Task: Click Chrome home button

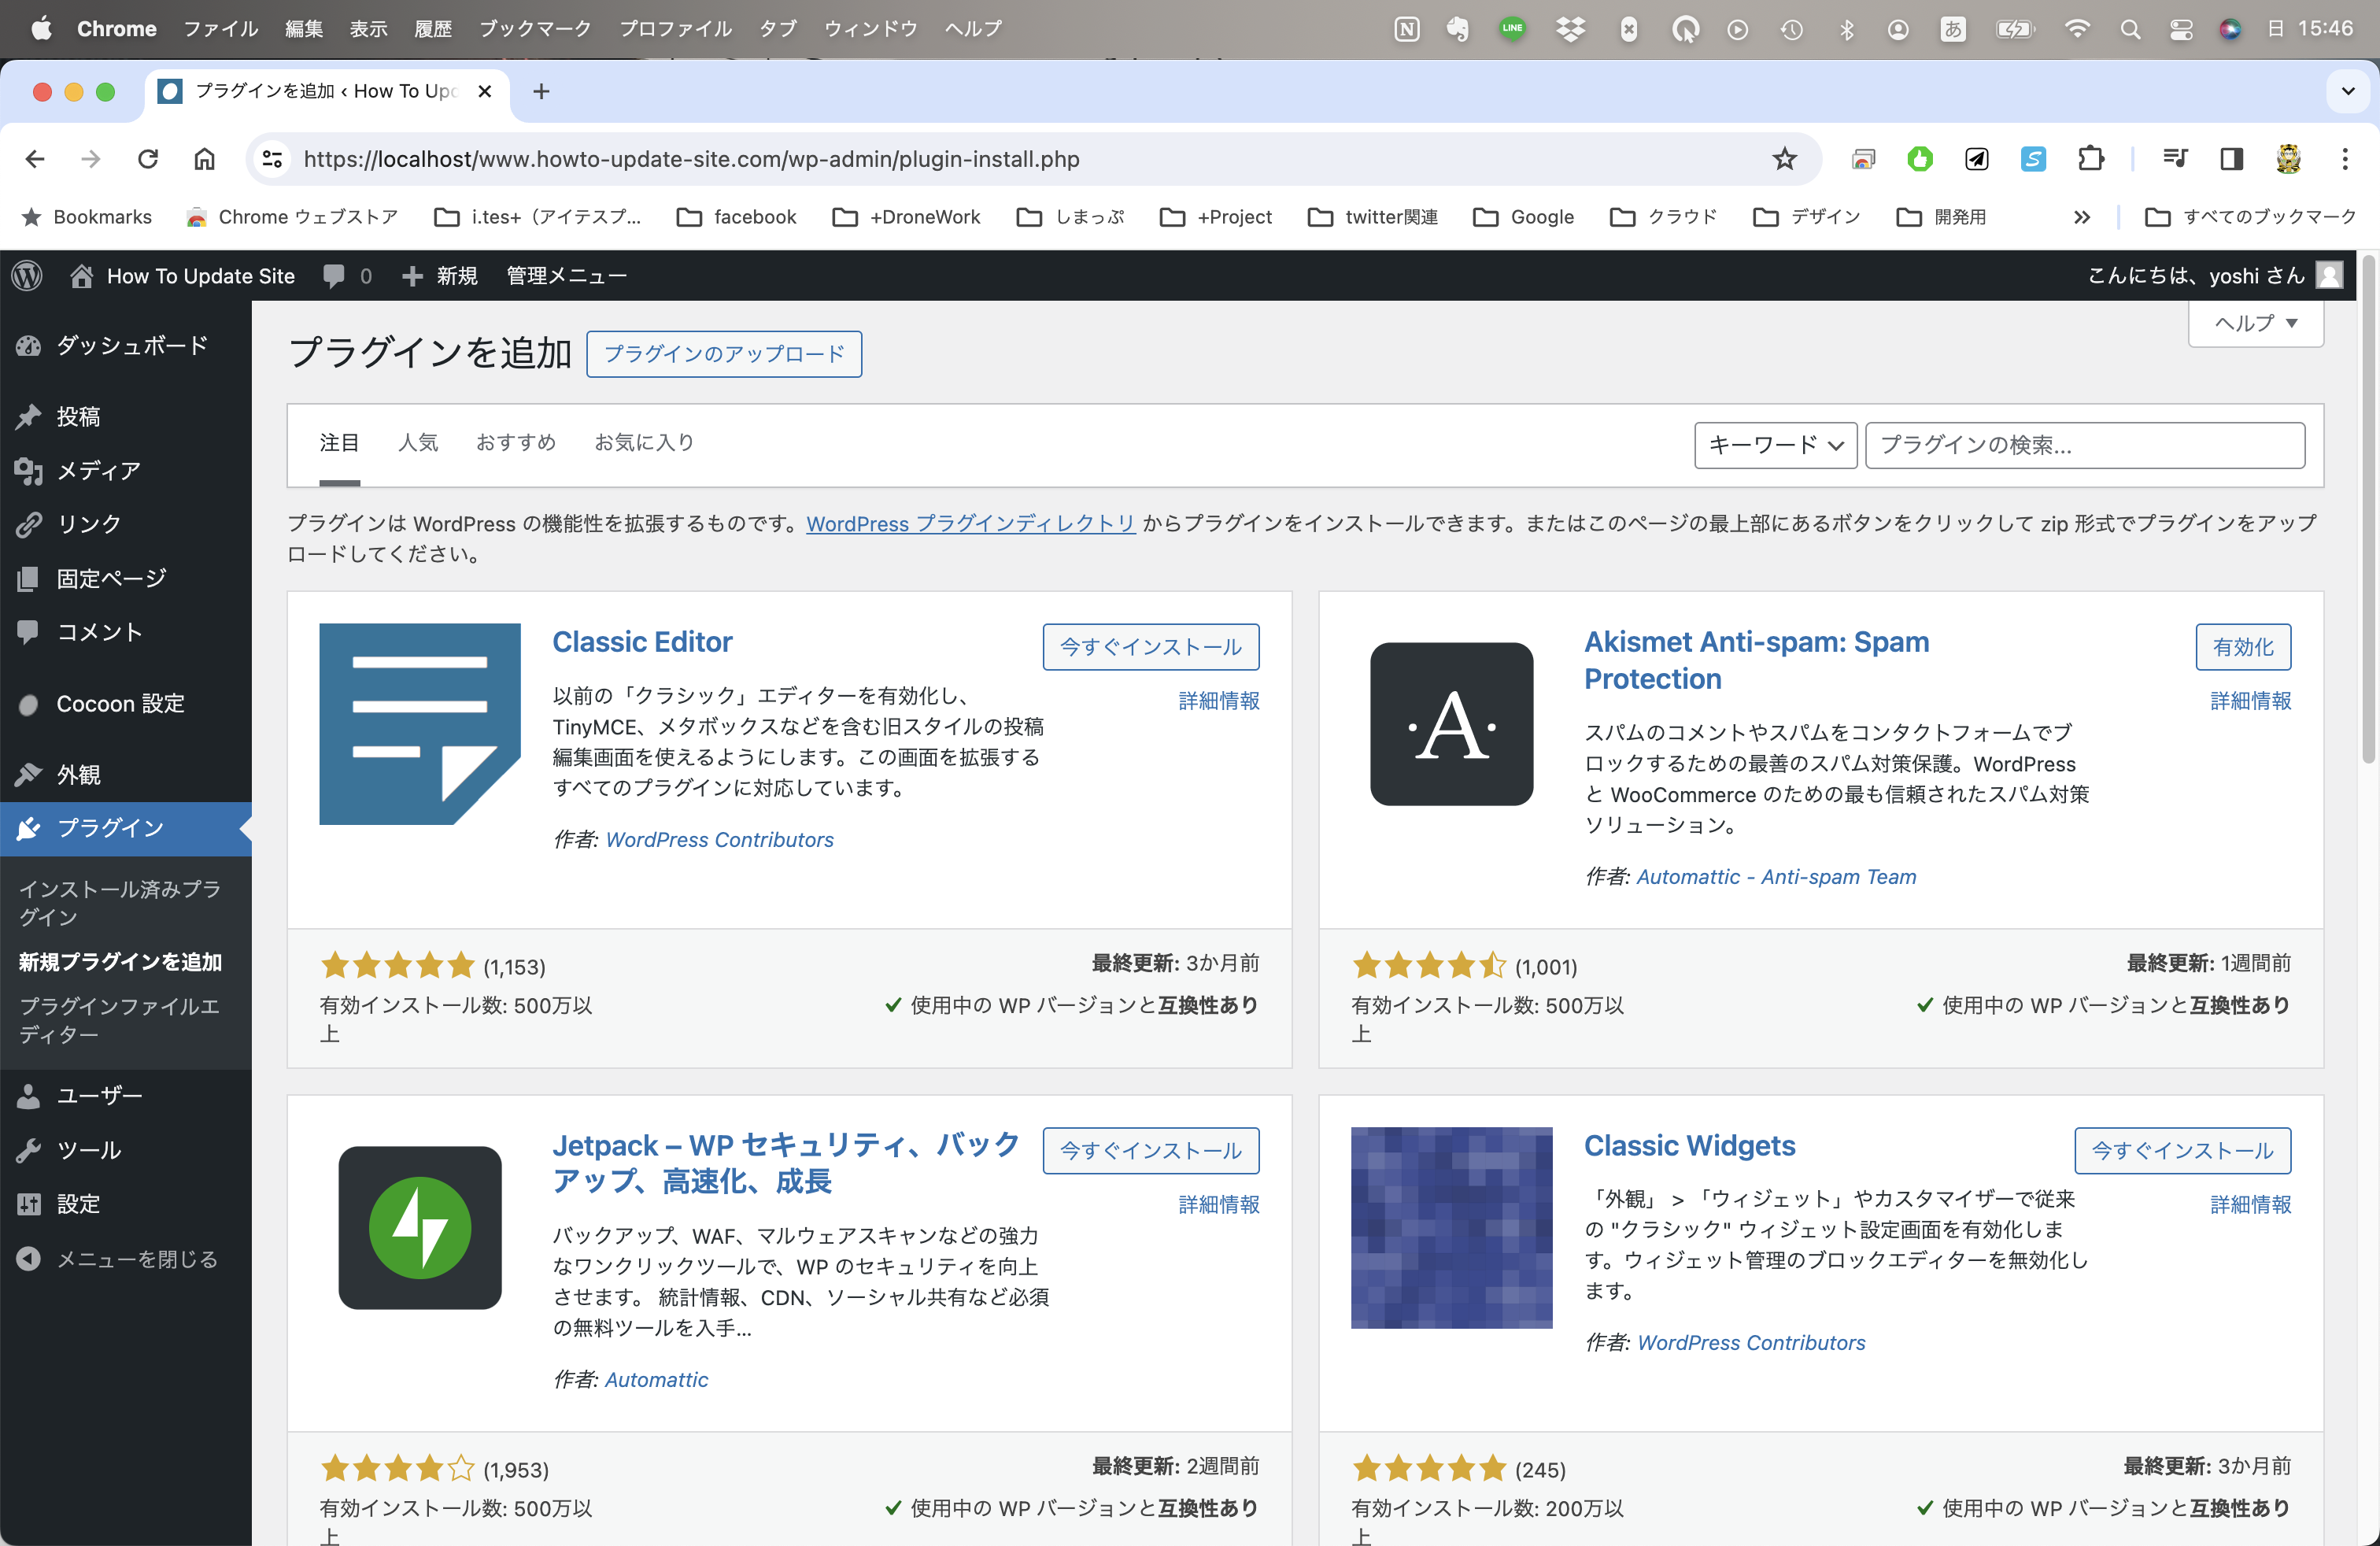Action: point(204,159)
